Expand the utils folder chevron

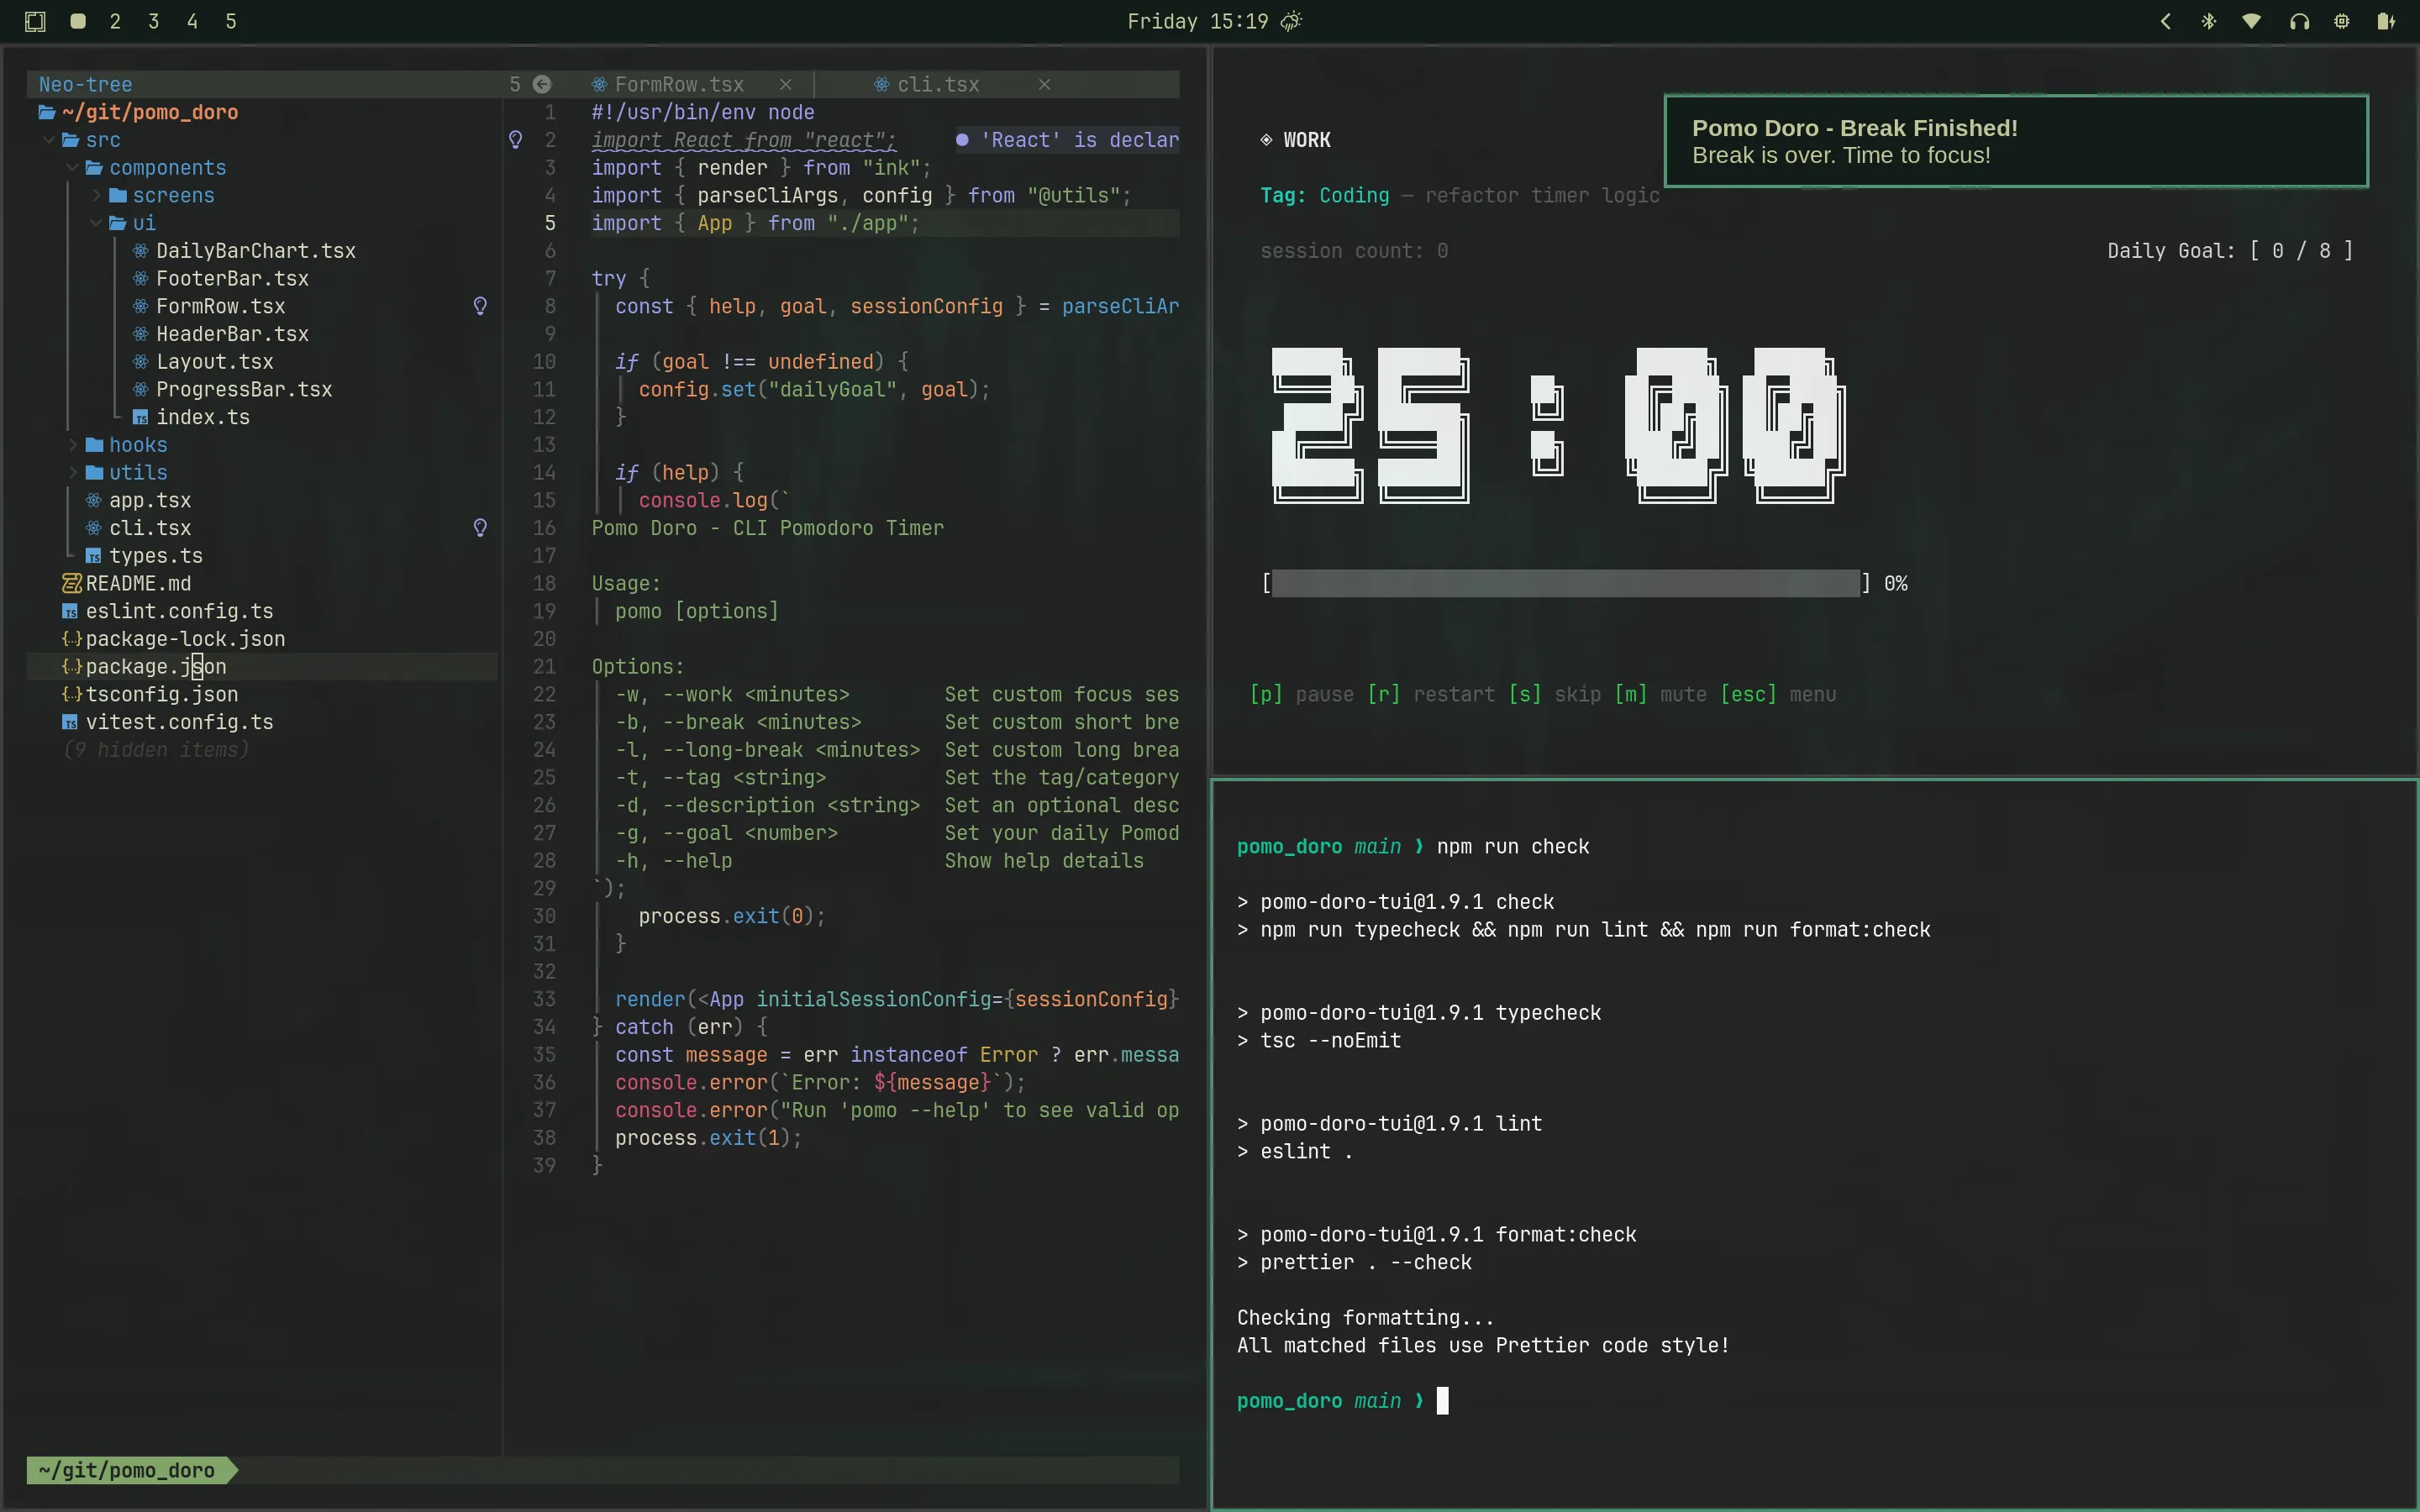(x=72, y=472)
